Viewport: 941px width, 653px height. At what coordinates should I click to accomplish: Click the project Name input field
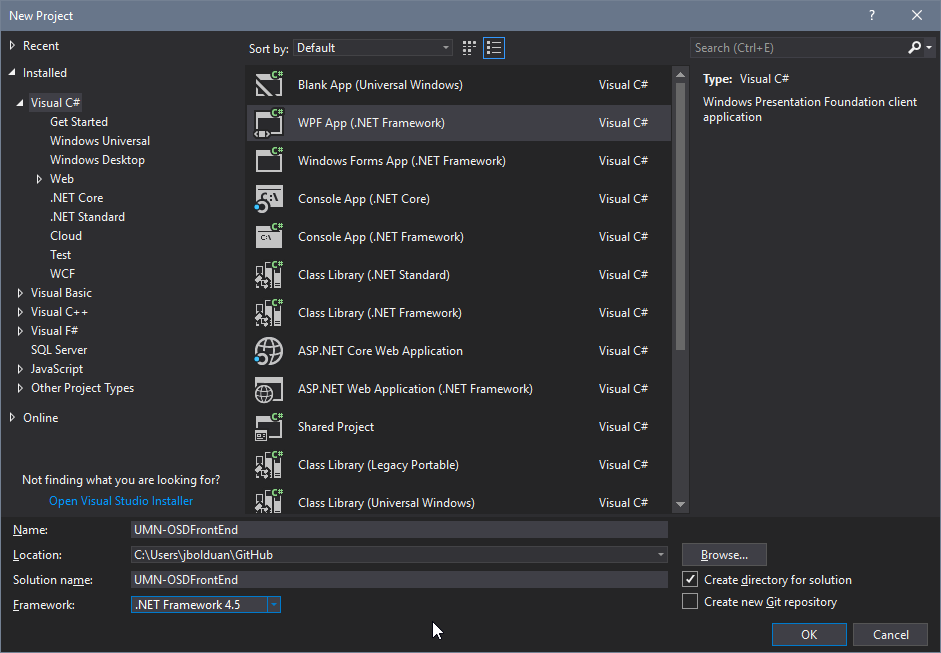(x=399, y=529)
